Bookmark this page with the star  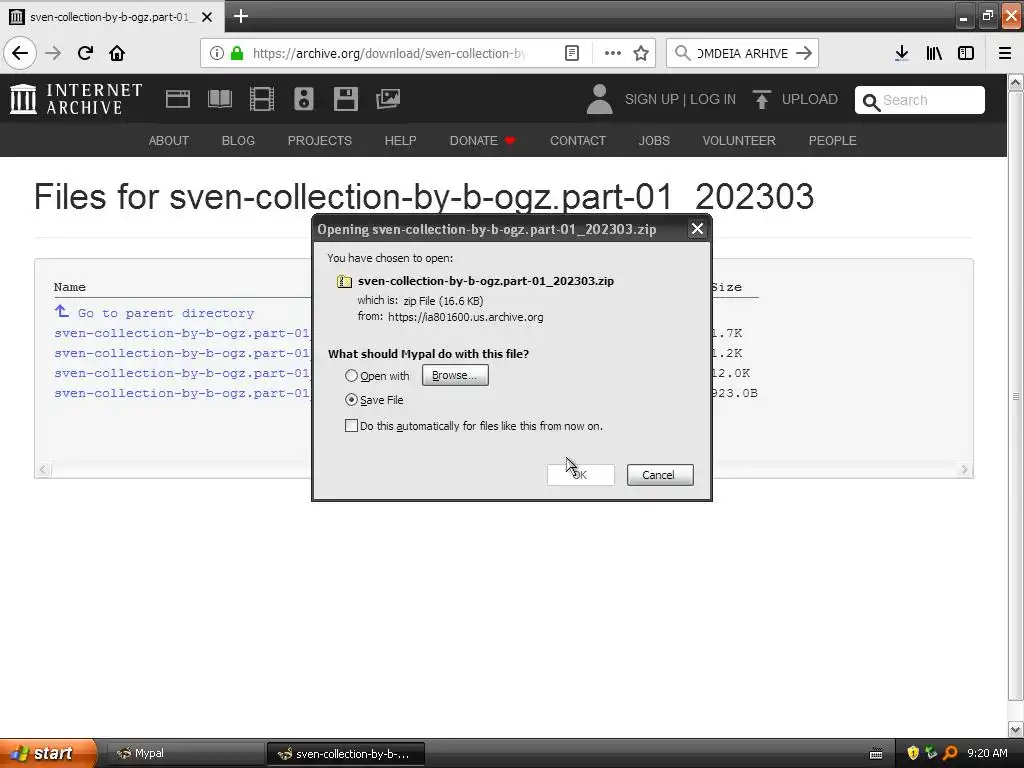click(x=641, y=53)
